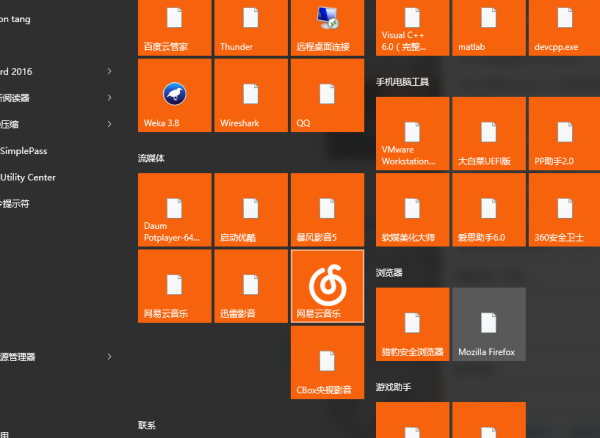Click the 浏览器 group header
The width and height of the screenshot is (600, 438).
(389, 273)
